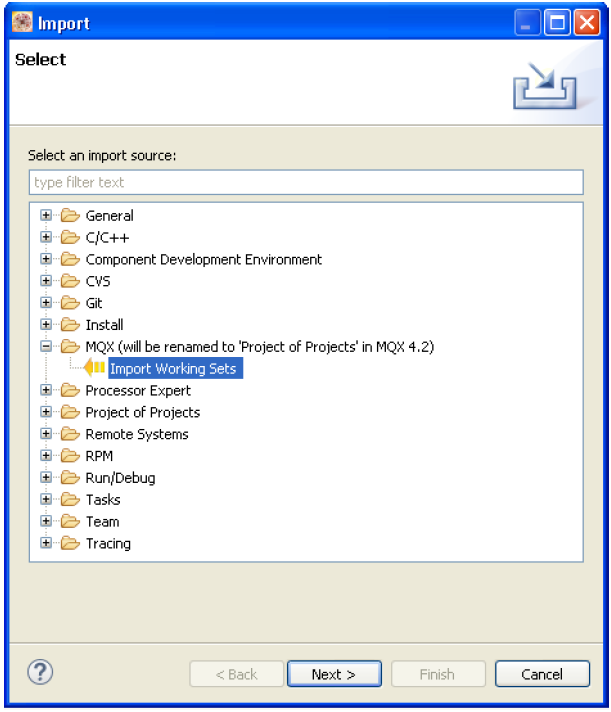Click the Processor Expert folder icon

coord(69,391)
